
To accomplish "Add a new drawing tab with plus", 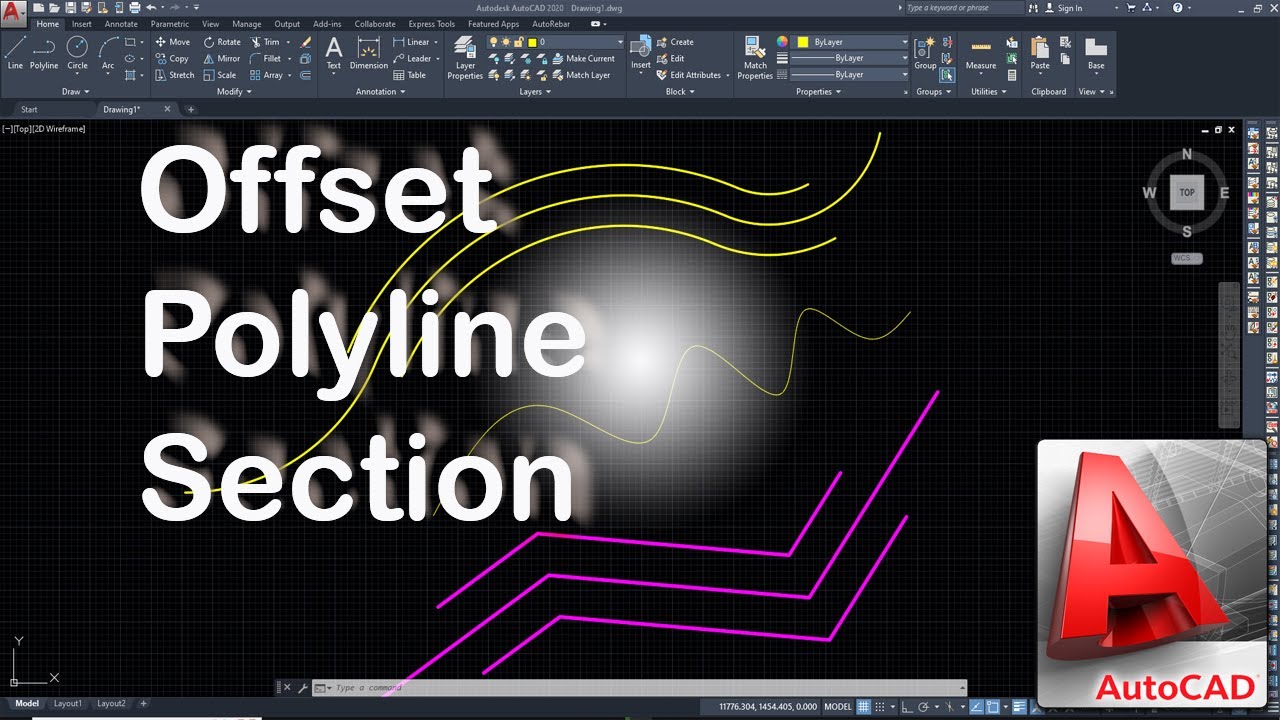I will [x=191, y=109].
